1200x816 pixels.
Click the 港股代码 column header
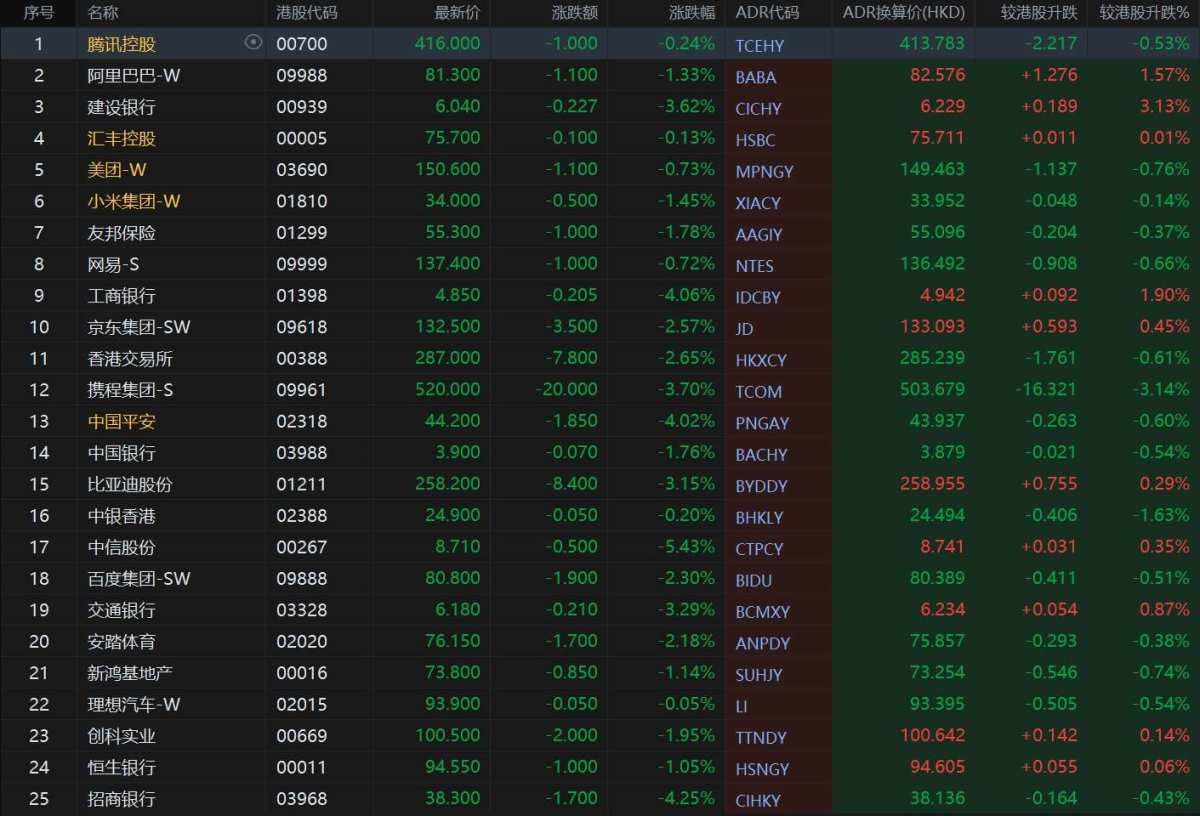click(x=306, y=13)
